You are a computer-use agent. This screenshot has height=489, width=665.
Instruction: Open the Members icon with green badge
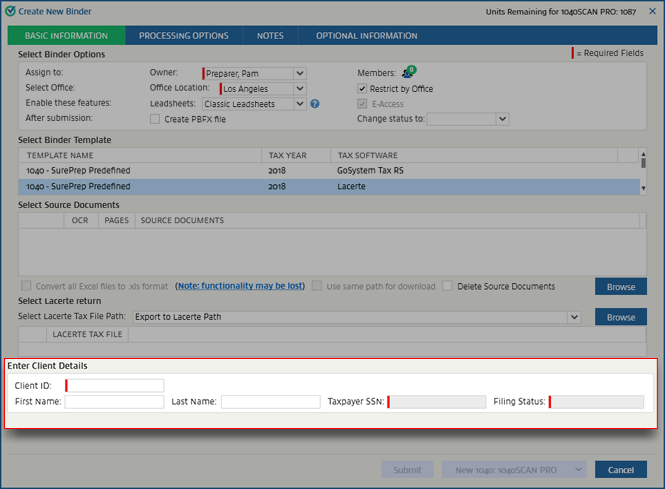tap(409, 72)
